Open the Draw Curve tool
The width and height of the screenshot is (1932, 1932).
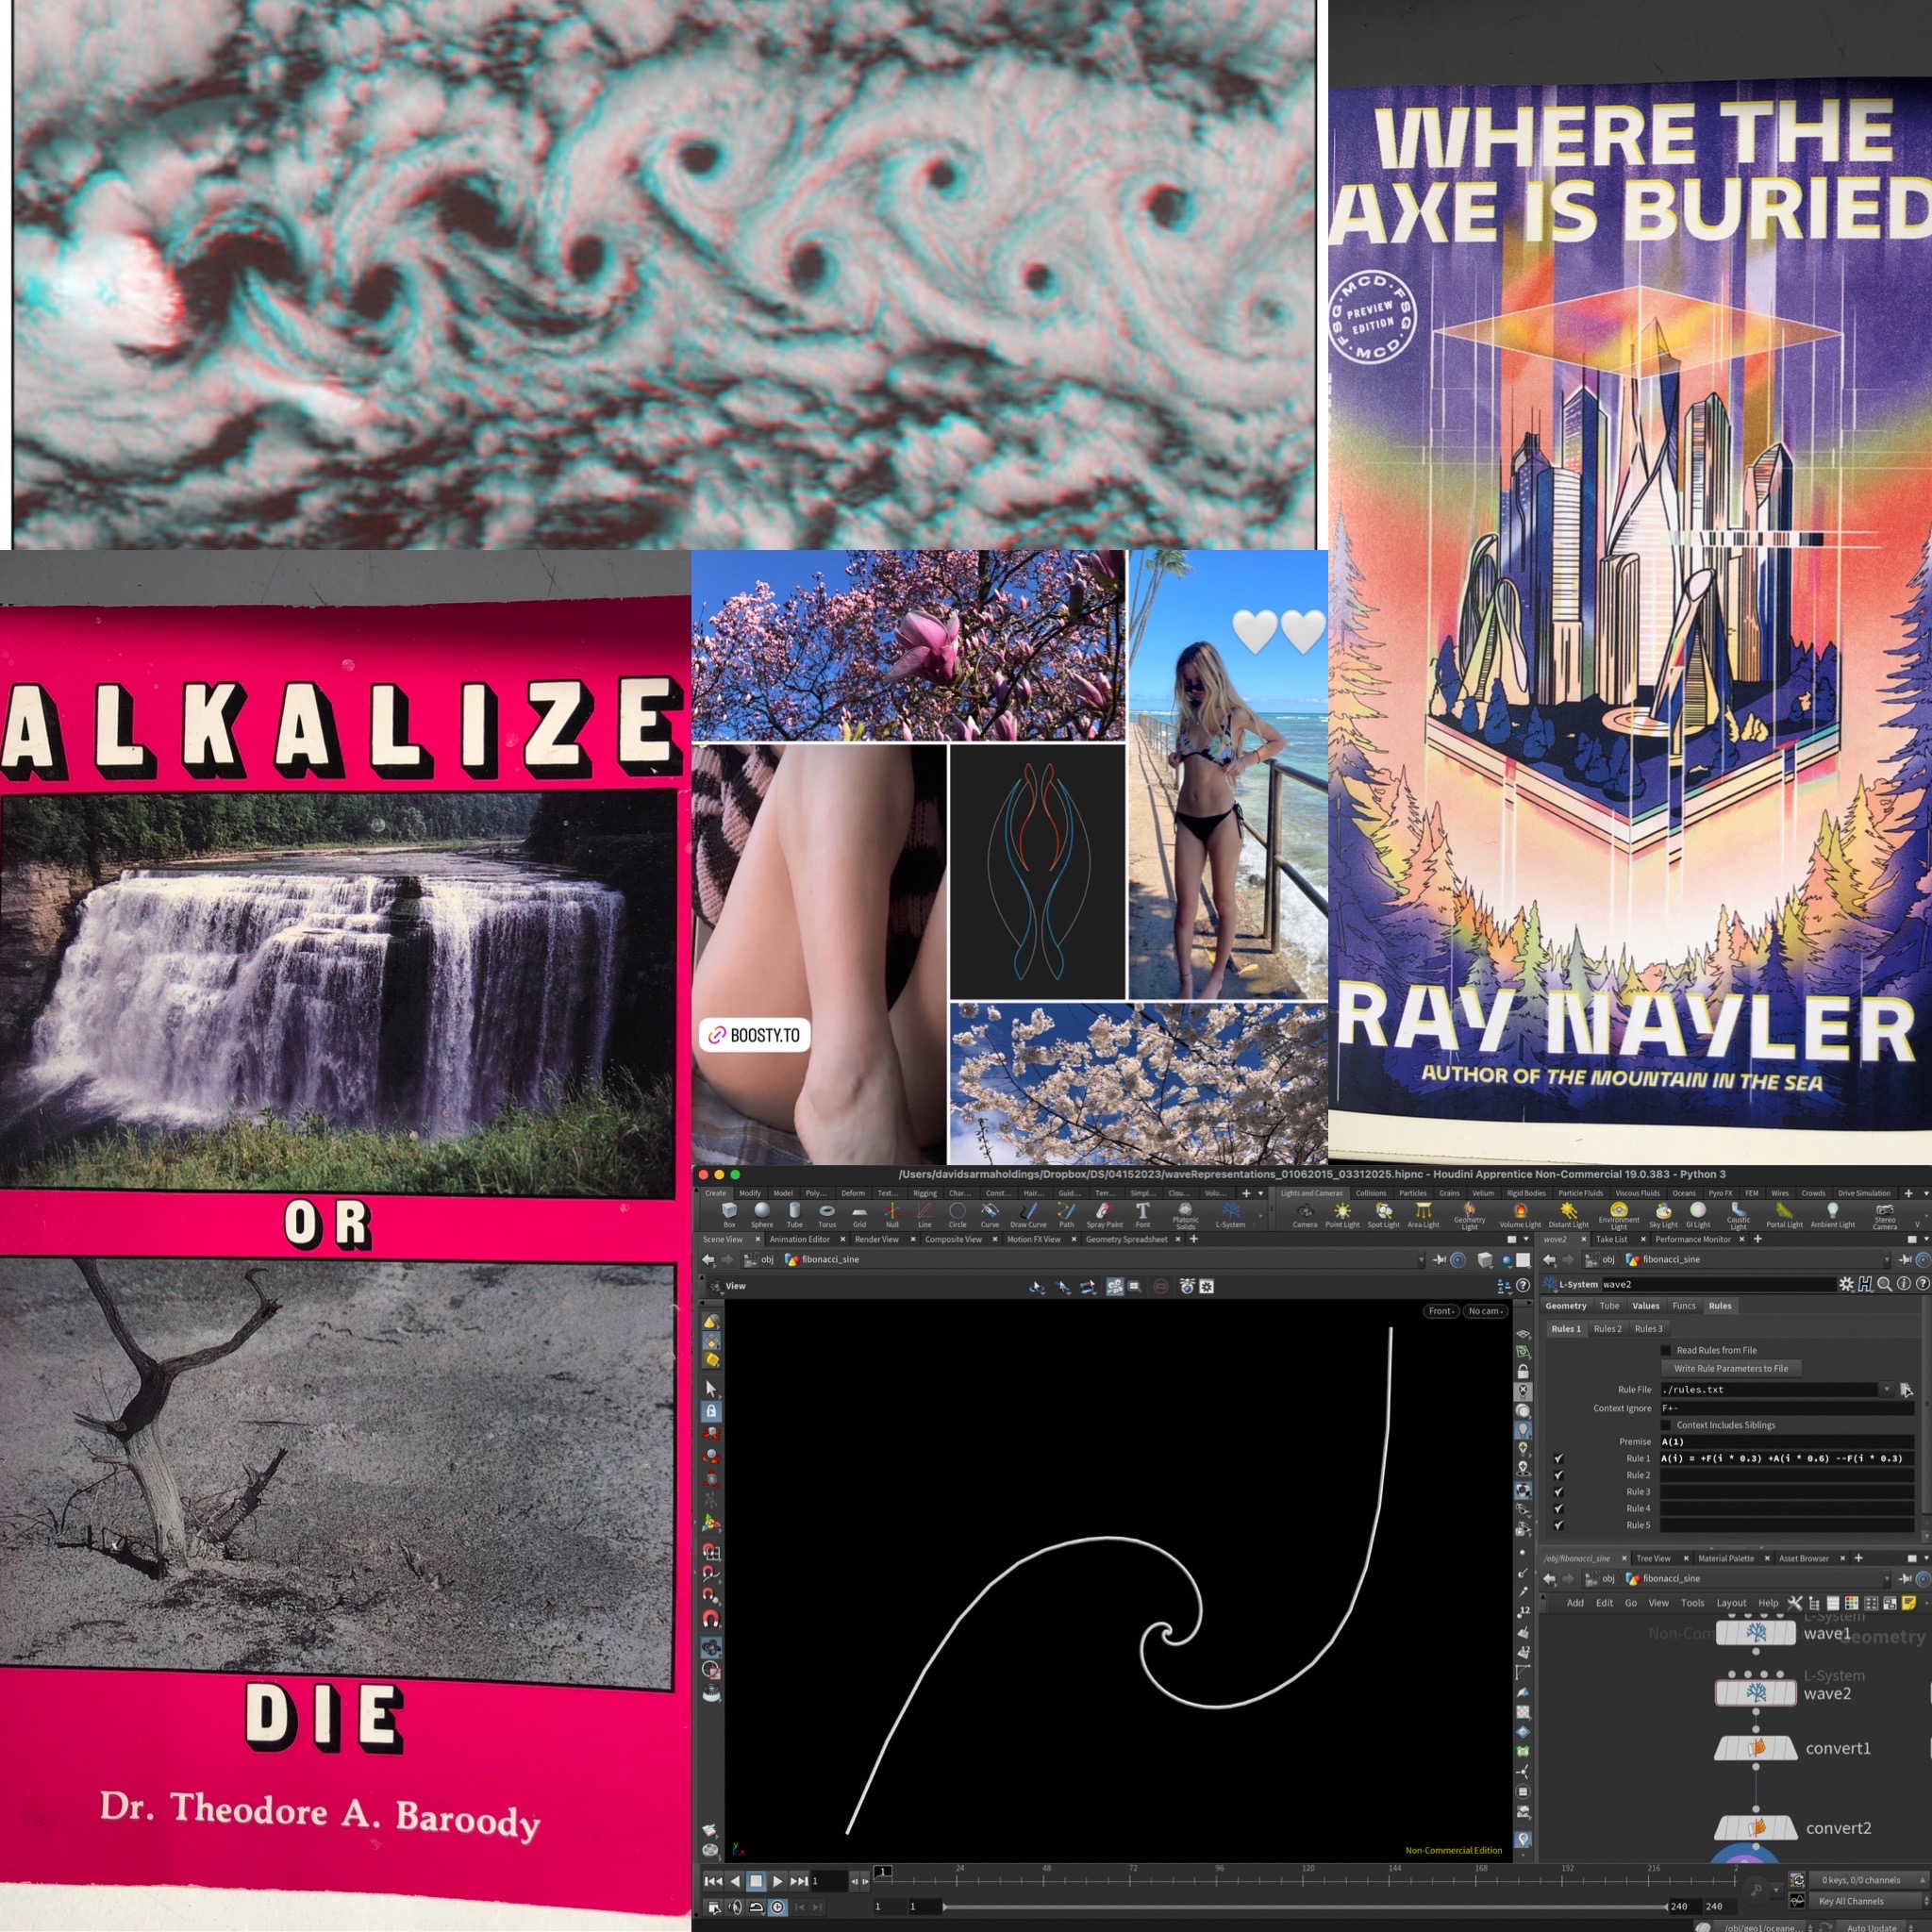tap(1028, 1213)
